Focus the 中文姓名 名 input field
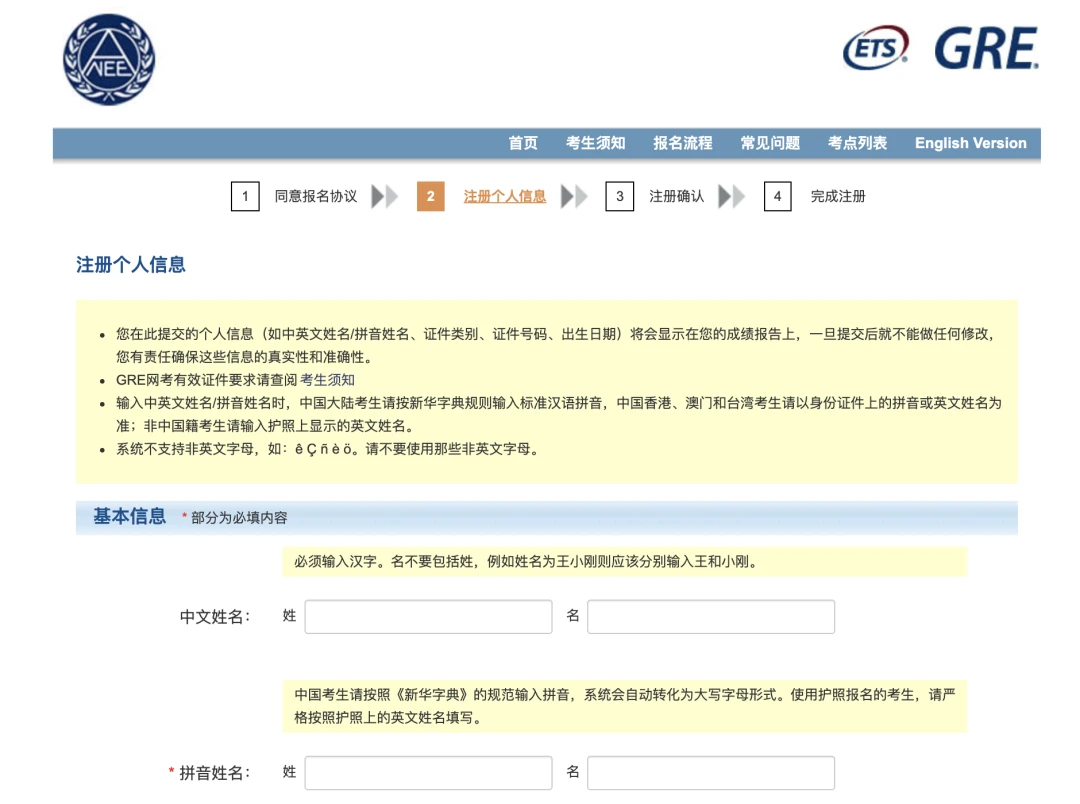Viewport: 1080px width, 804px height. coord(711,617)
